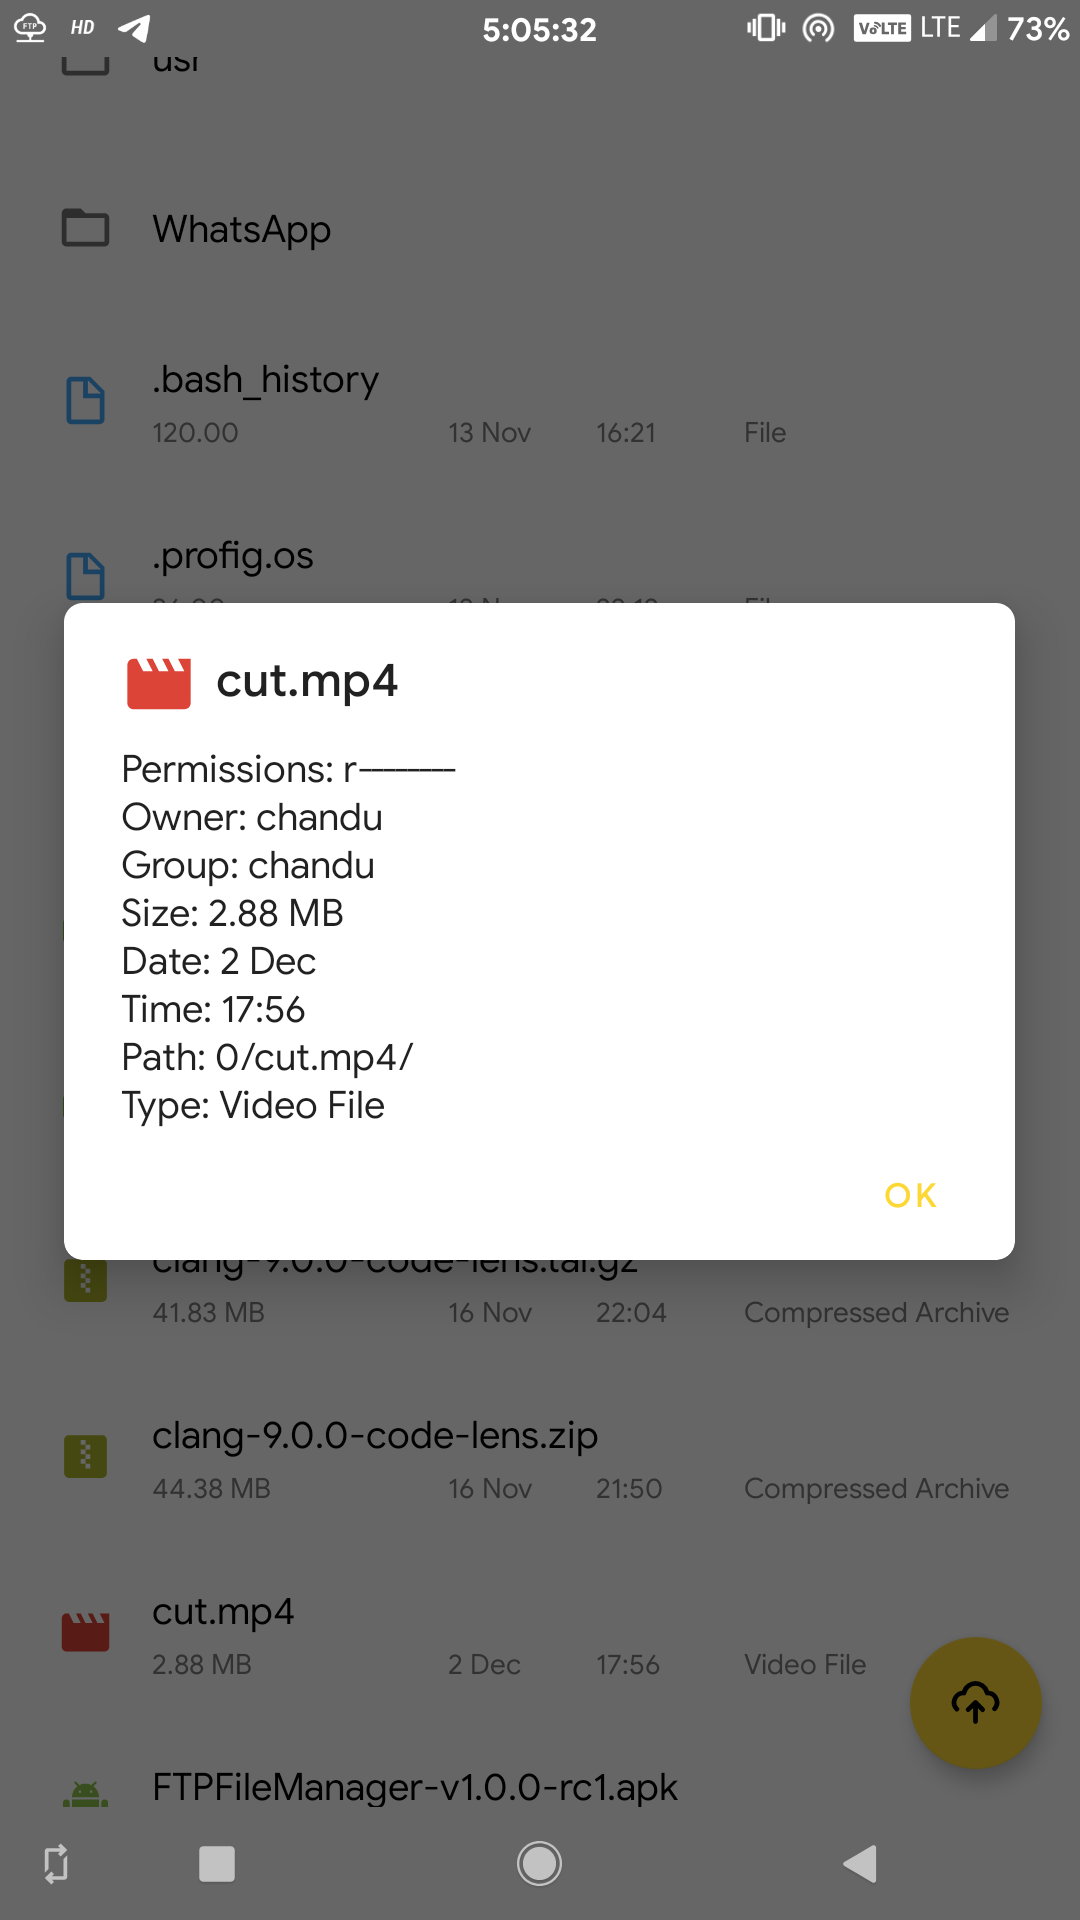Open clang-9.0.0-code-lens.zip entry
Viewport: 1080px width, 1920px height.
(375, 1437)
